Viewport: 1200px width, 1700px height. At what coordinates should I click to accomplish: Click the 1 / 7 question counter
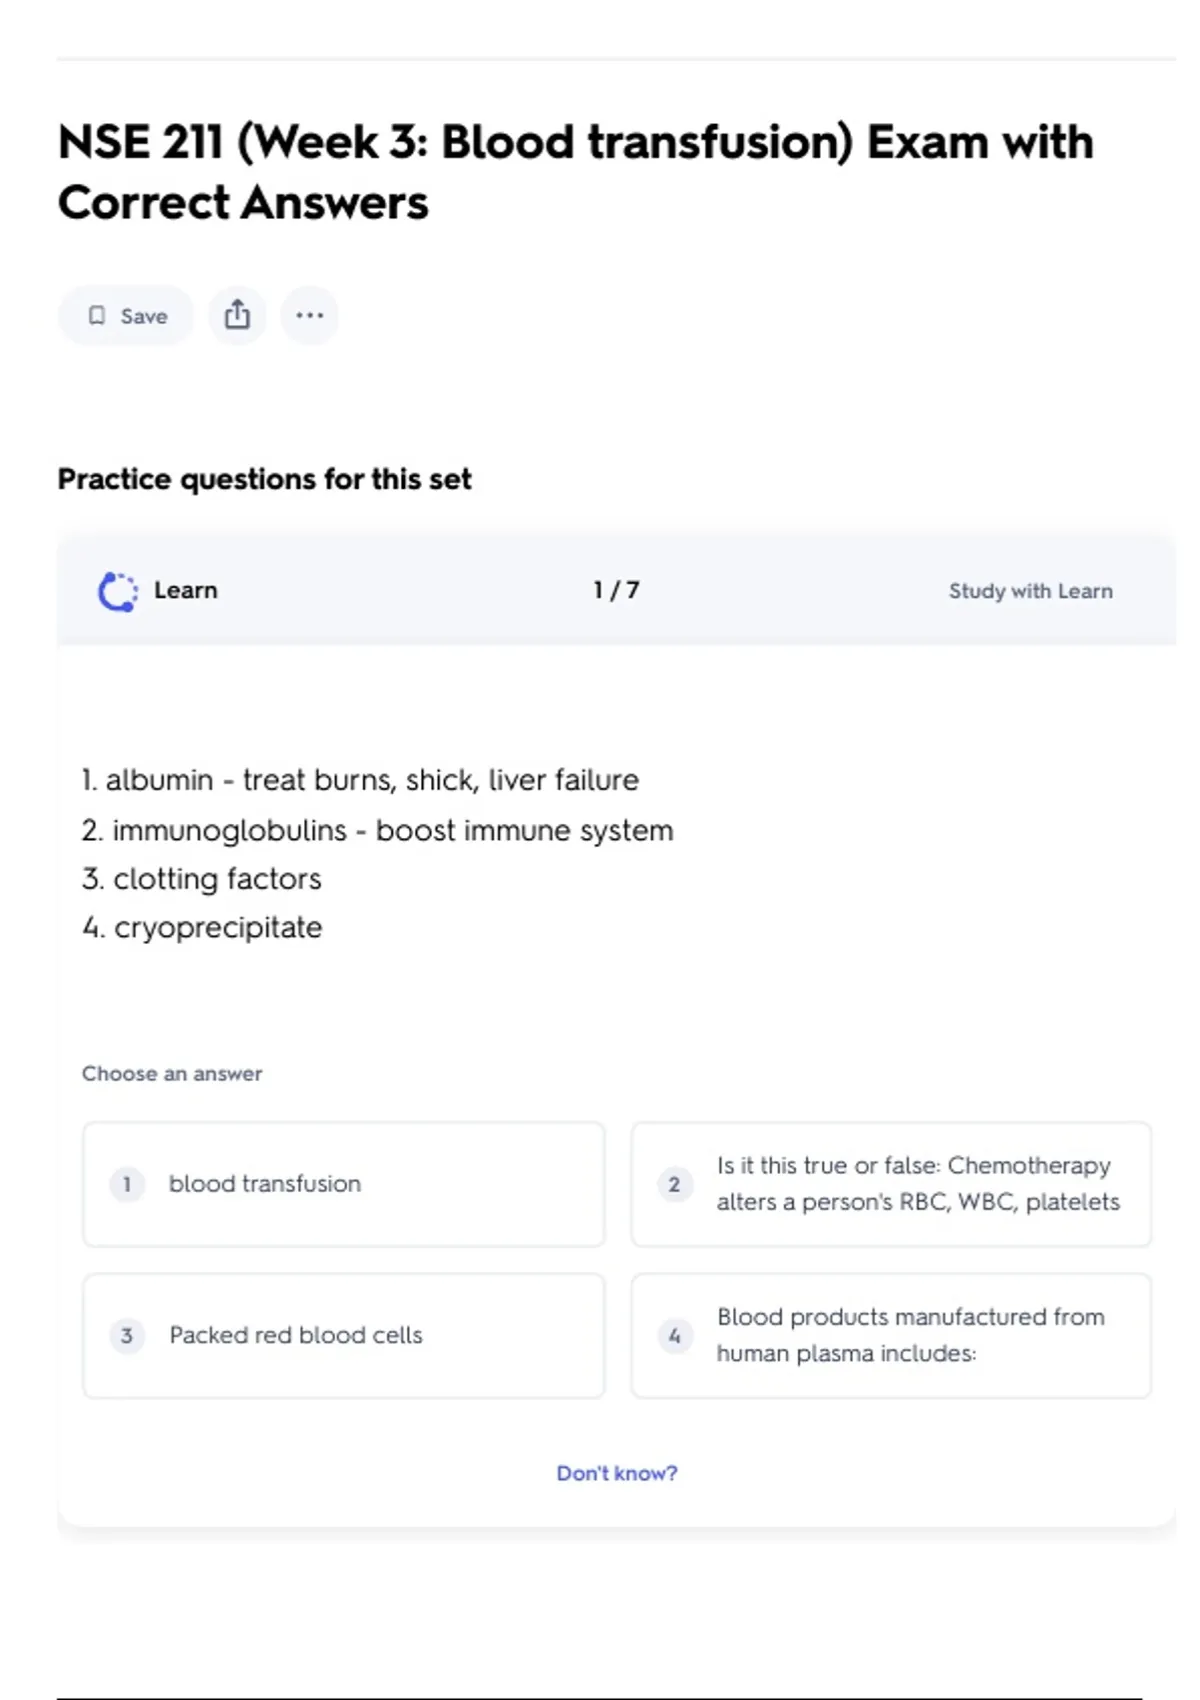tap(616, 590)
